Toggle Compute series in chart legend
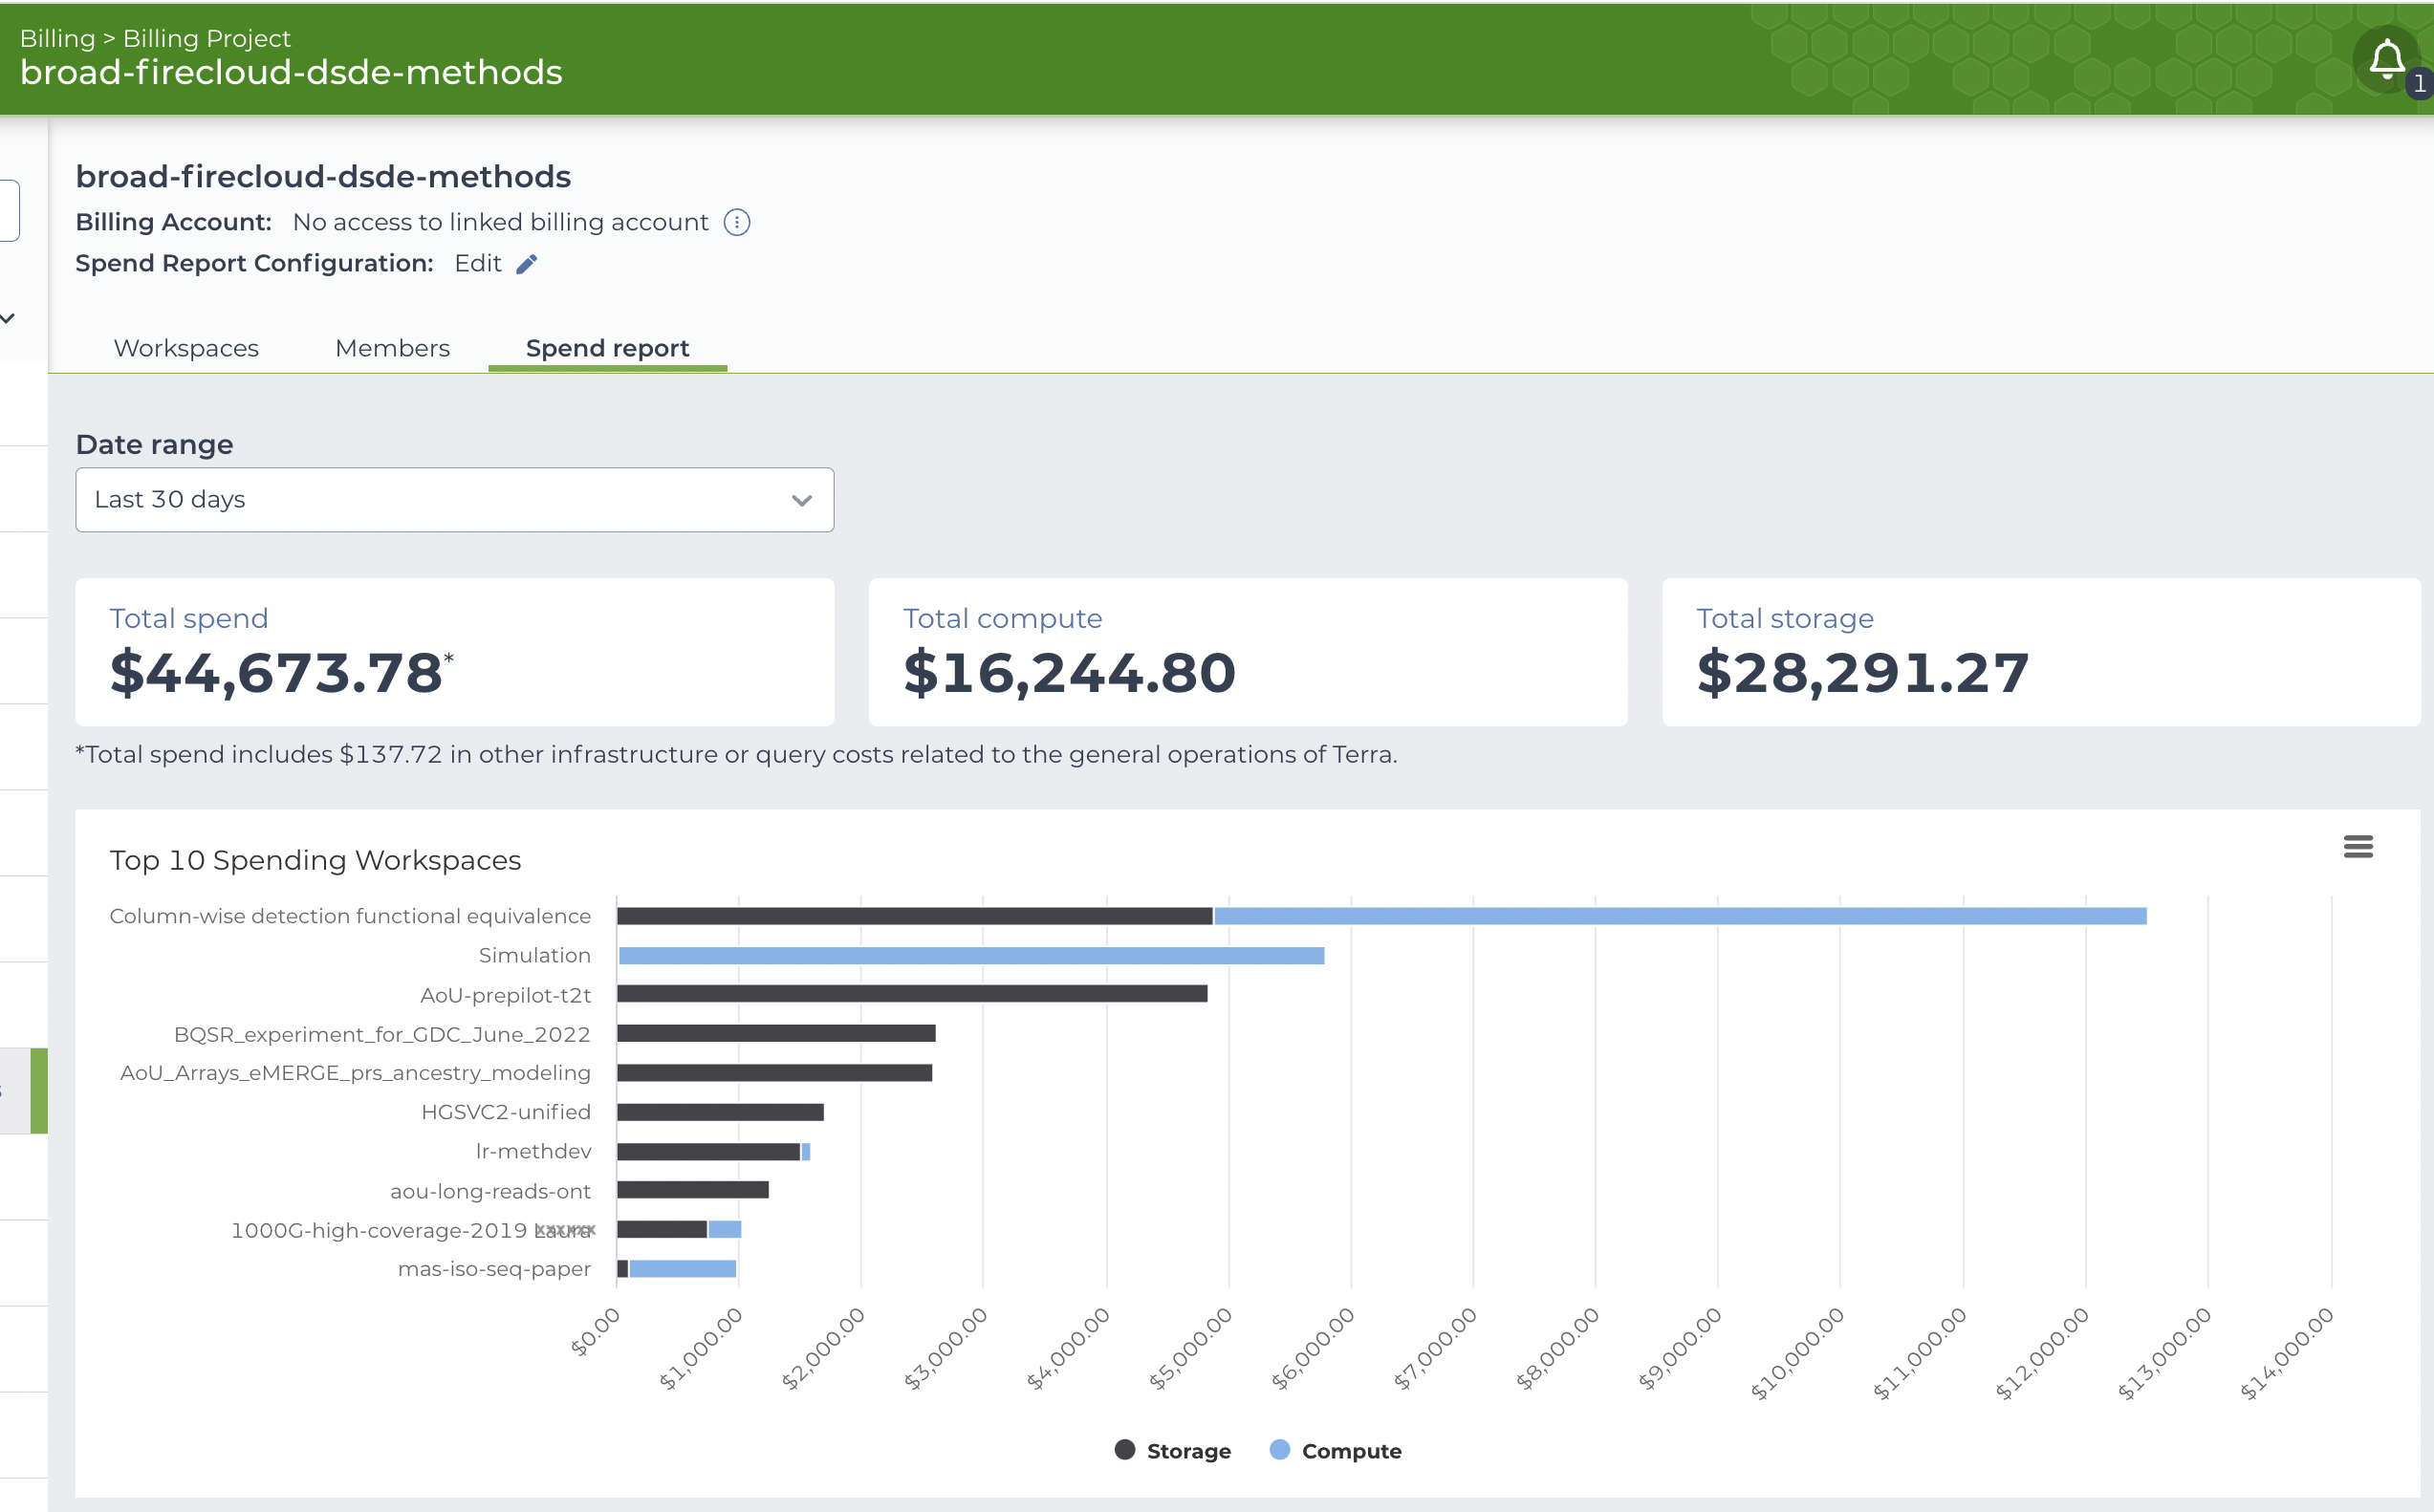2434x1512 pixels. pyautogui.click(x=1335, y=1450)
